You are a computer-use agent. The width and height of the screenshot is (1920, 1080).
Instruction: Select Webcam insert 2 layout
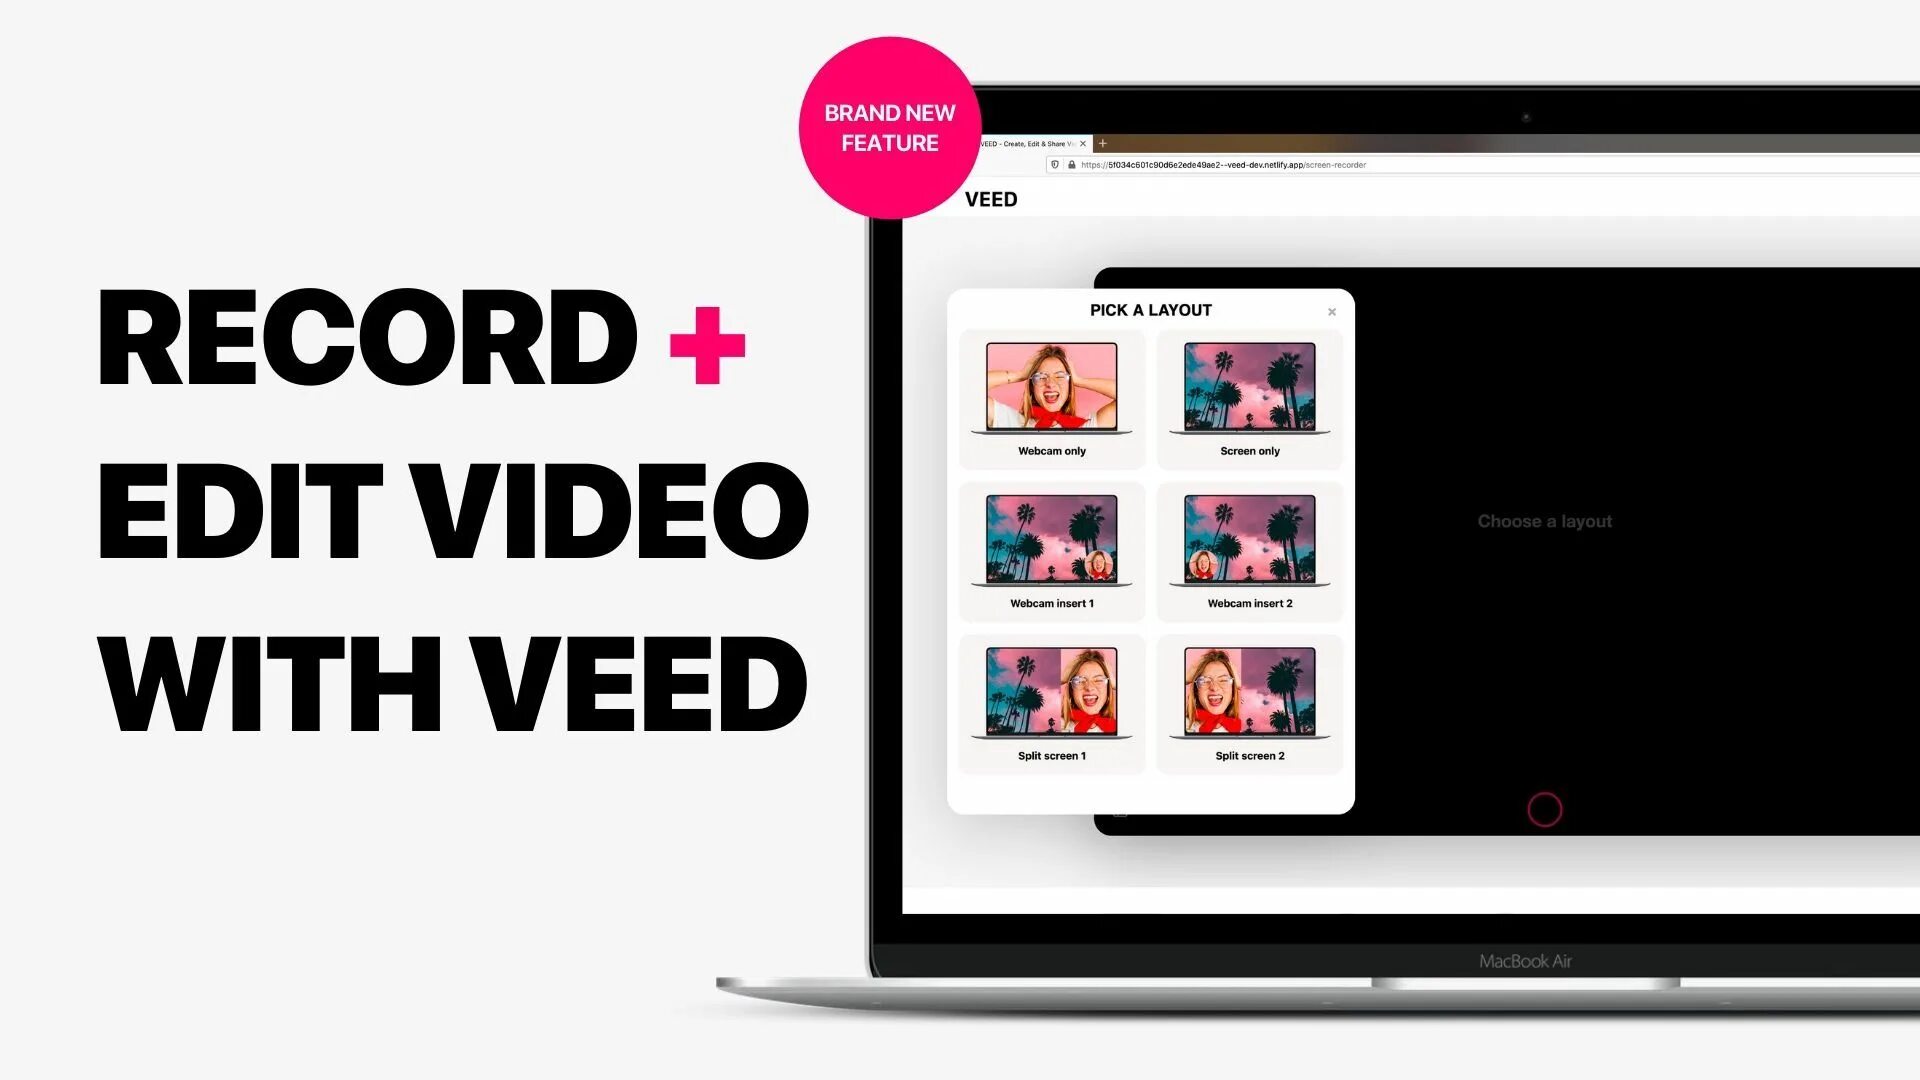[1249, 547]
